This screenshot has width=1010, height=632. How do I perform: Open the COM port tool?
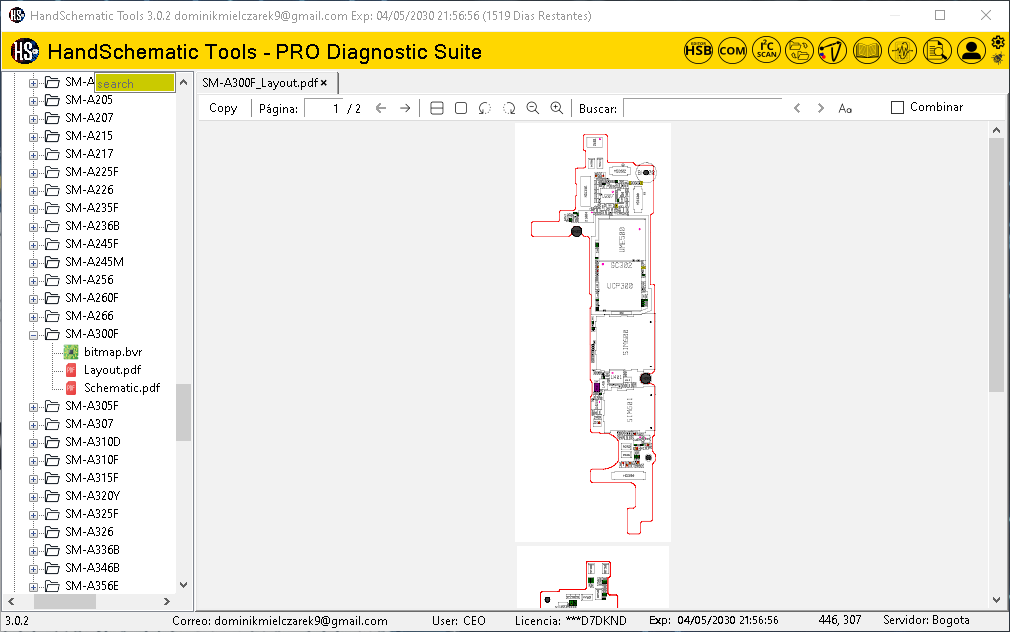[732, 50]
